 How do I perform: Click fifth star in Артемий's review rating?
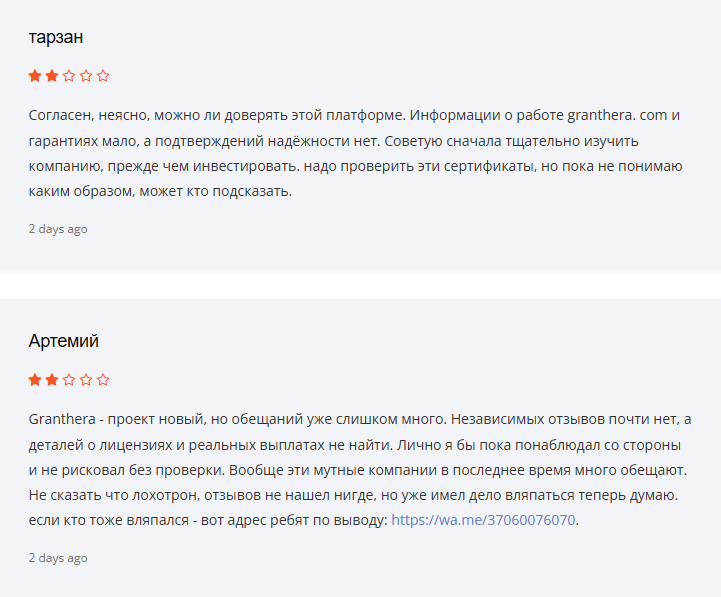pos(103,380)
